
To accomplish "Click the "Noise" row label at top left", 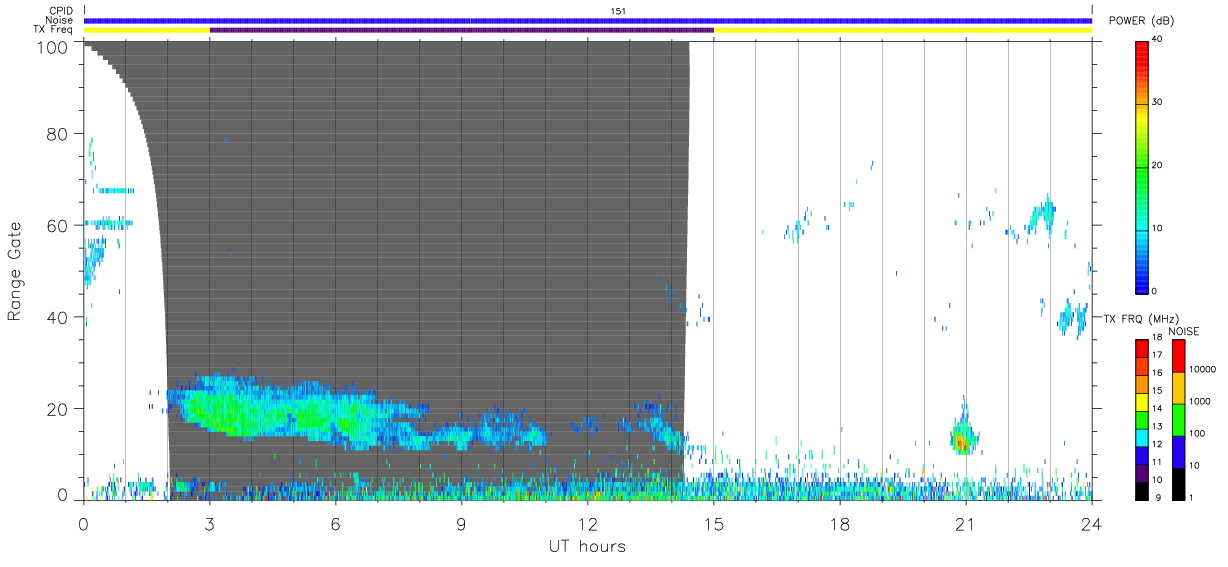I will coord(59,20).
